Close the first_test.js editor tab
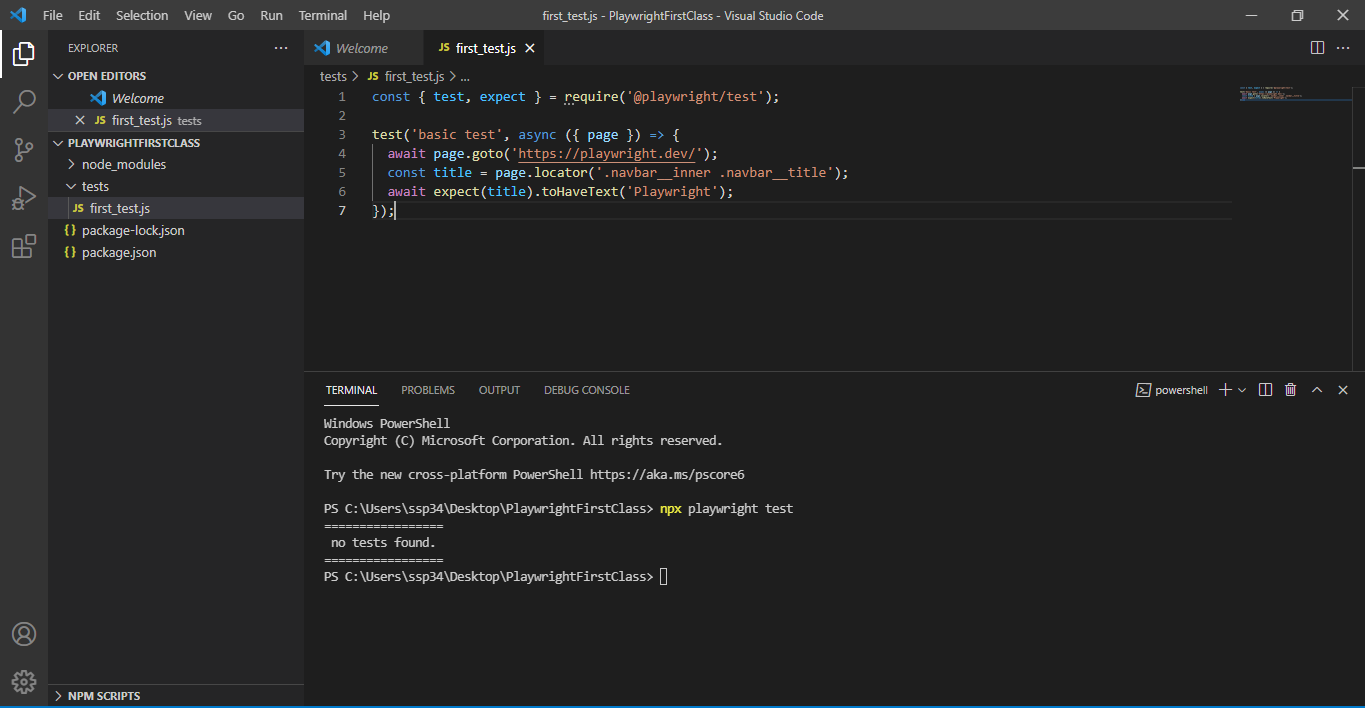1365x708 pixels. pos(530,48)
